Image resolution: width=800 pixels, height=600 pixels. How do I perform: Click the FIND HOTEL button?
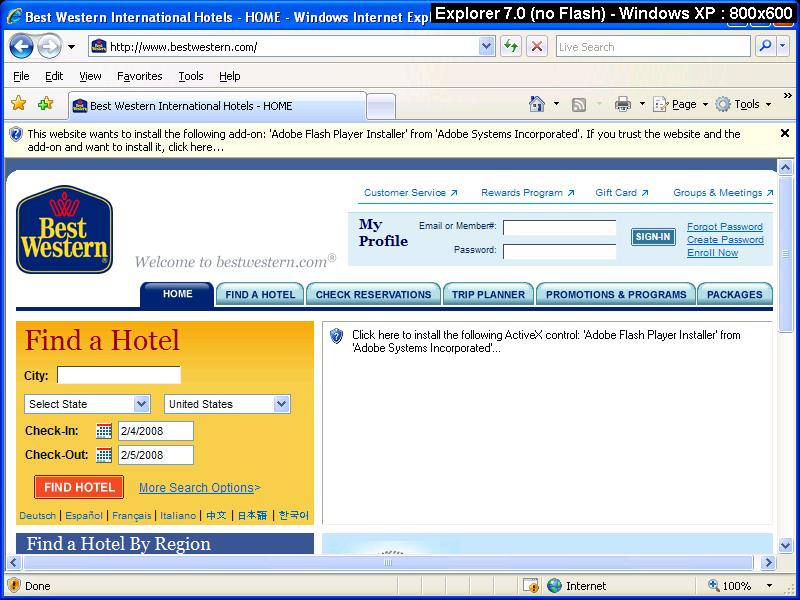point(79,487)
